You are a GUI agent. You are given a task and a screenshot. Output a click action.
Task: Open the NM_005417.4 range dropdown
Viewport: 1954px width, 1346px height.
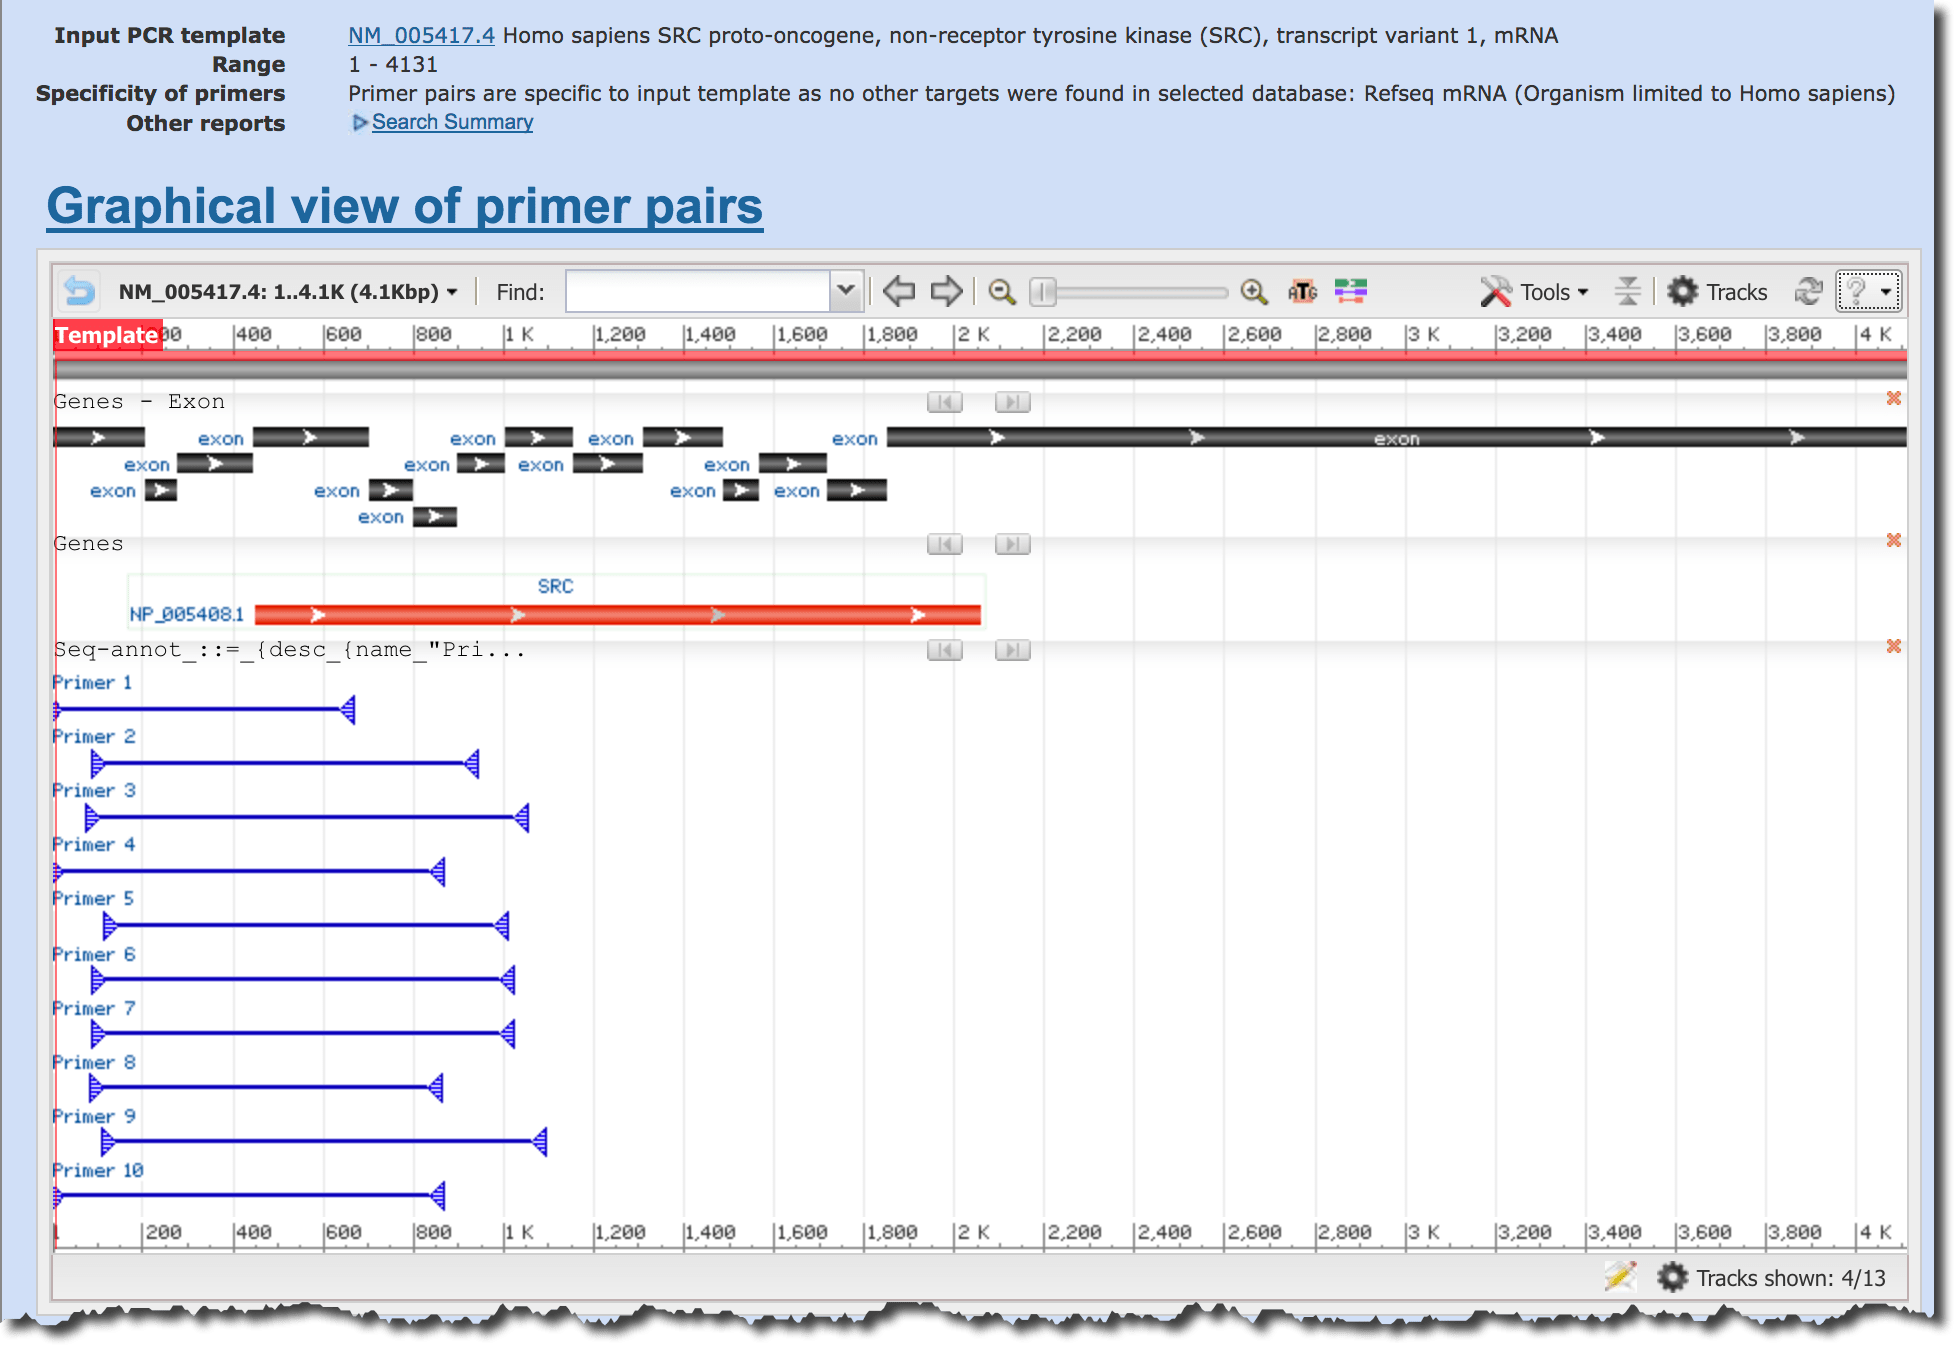click(x=288, y=292)
